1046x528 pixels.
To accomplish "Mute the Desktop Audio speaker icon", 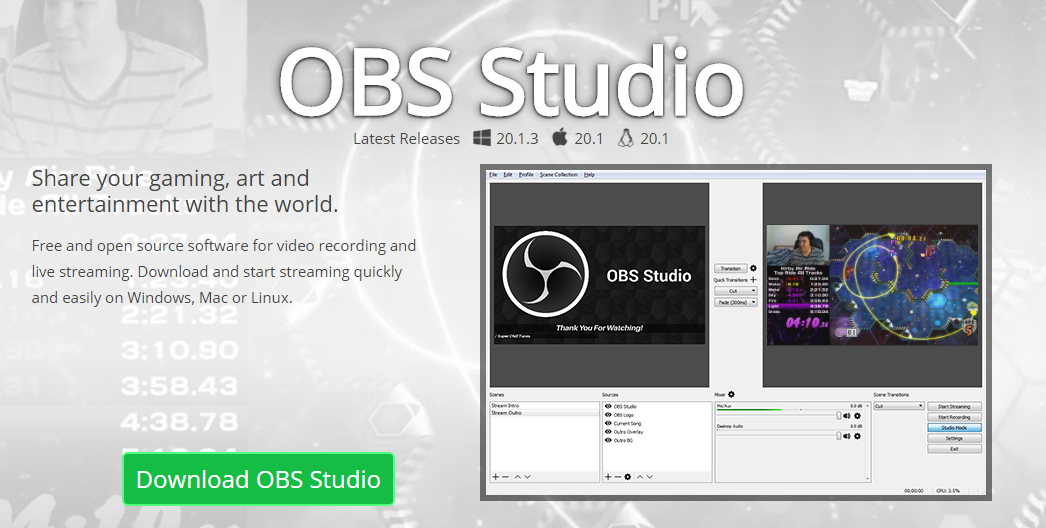I will tap(847, 436).
